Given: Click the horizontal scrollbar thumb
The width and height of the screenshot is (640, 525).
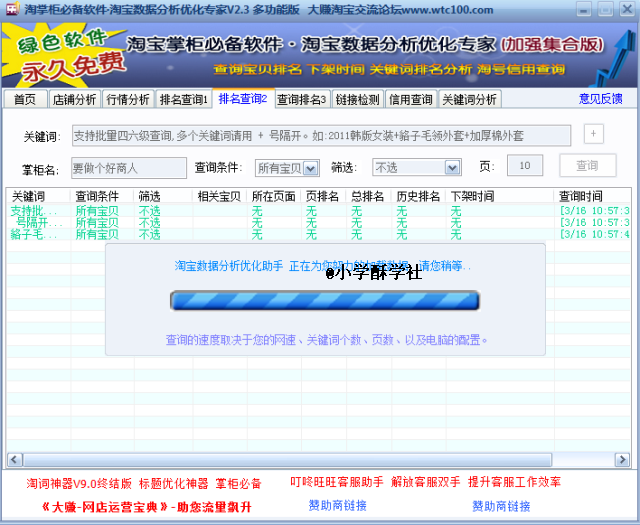Looking at the screenshot, I should [287, 460].
